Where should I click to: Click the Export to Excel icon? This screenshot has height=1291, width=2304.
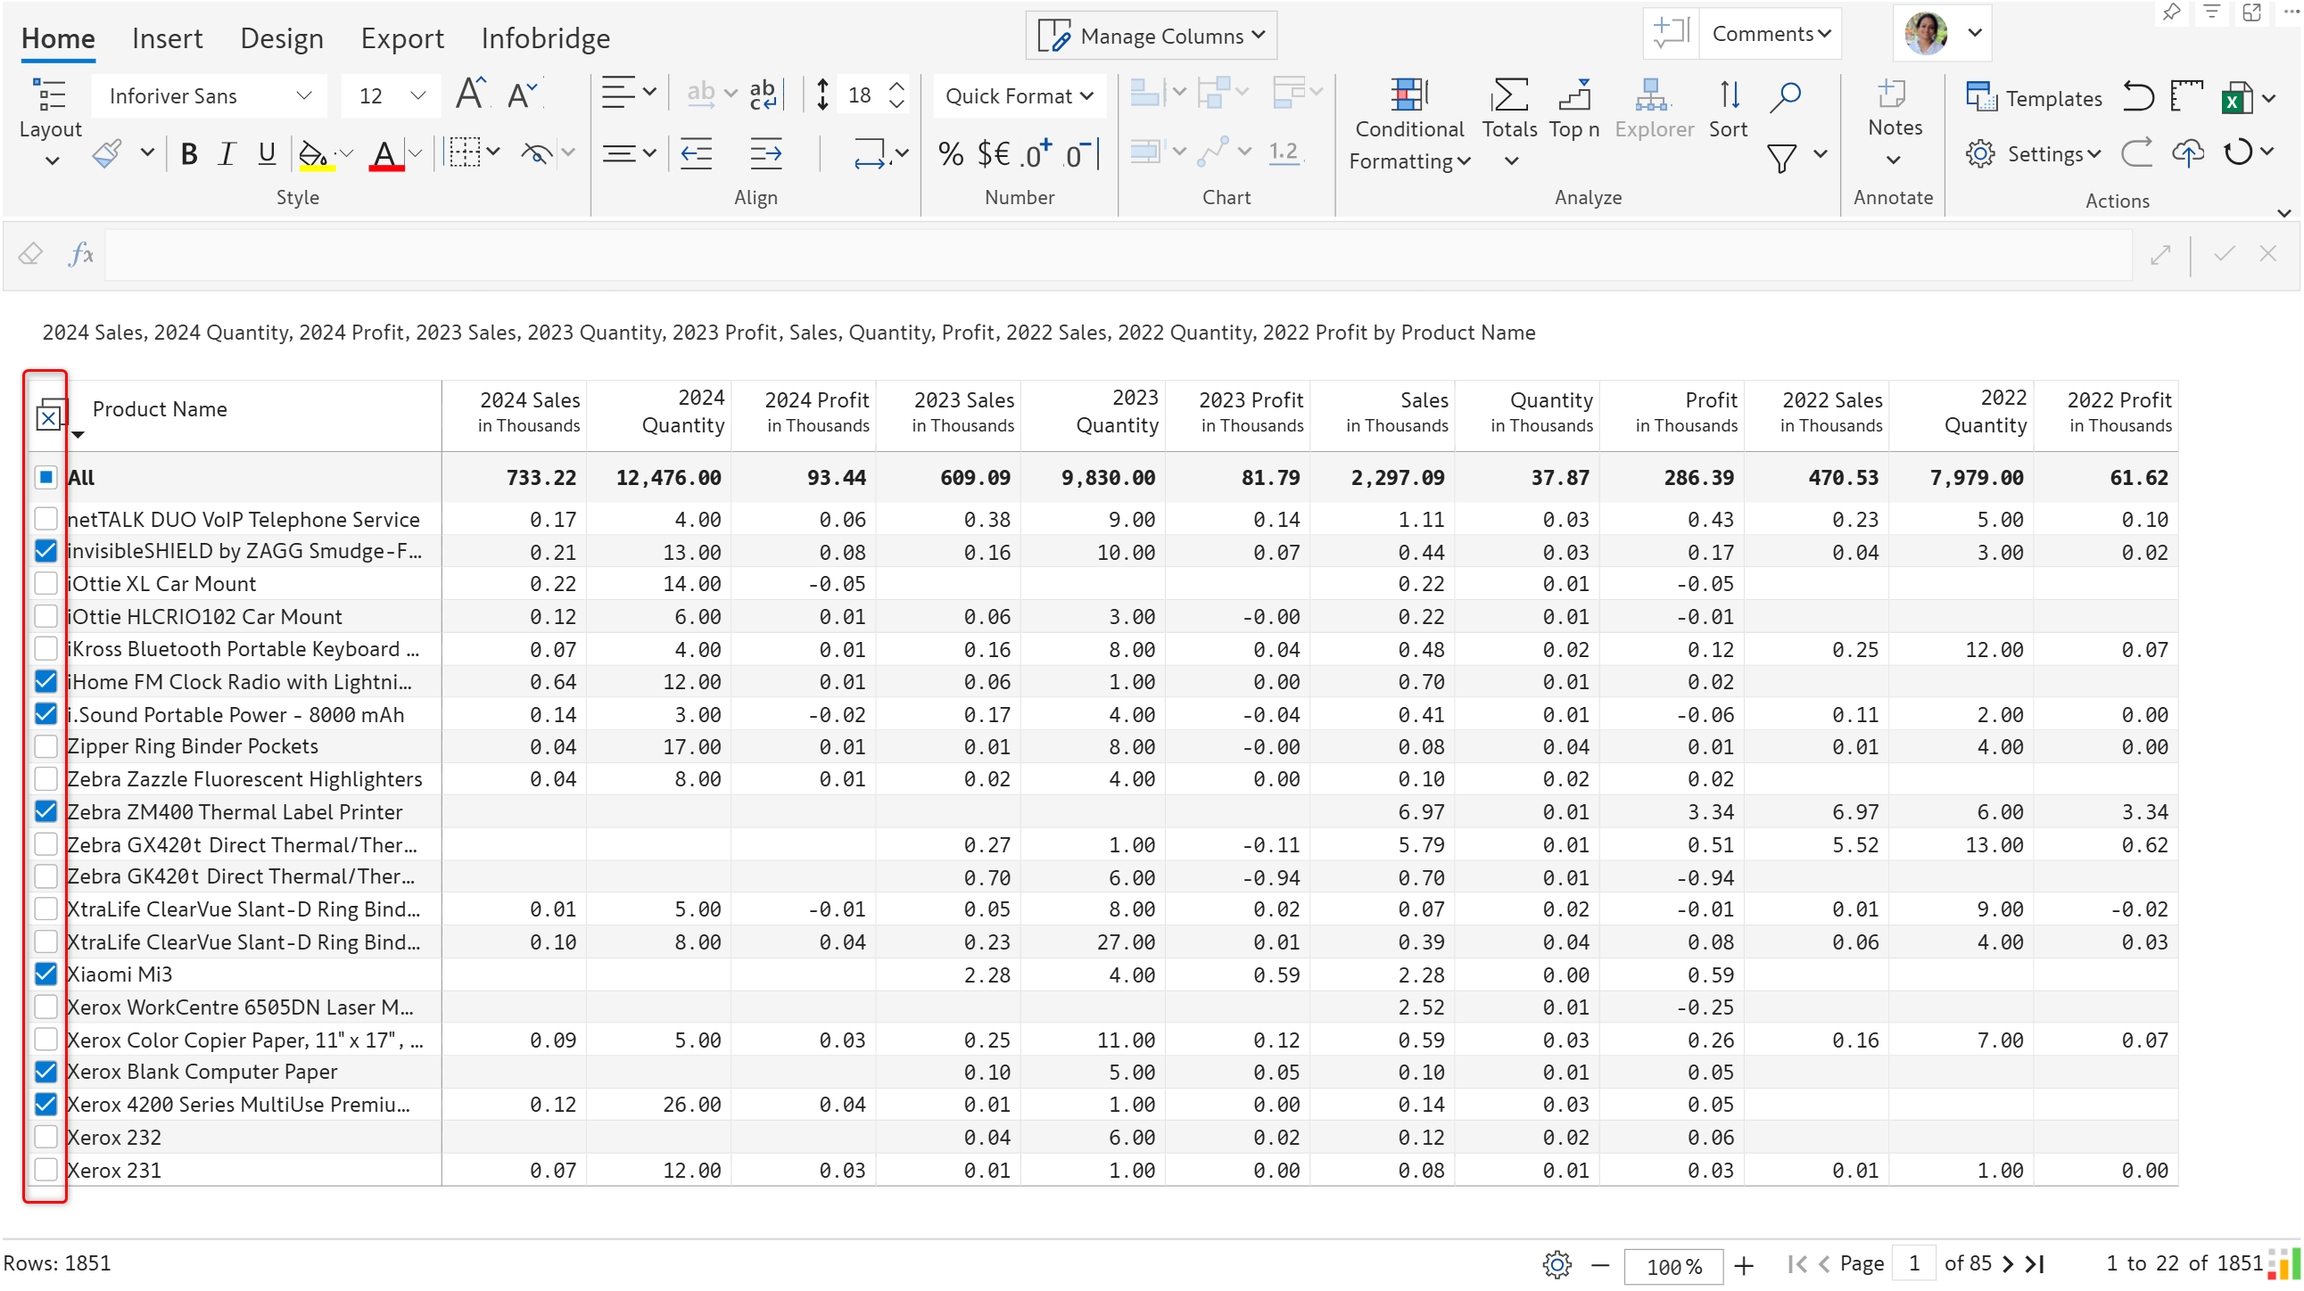tap(2236, 98)
